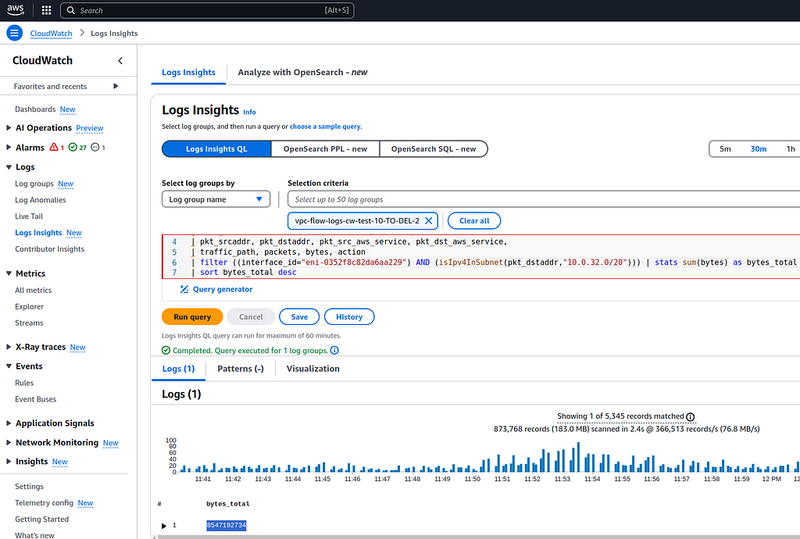
Task: Set time range to 5m
Action: (x=725, y=149)
